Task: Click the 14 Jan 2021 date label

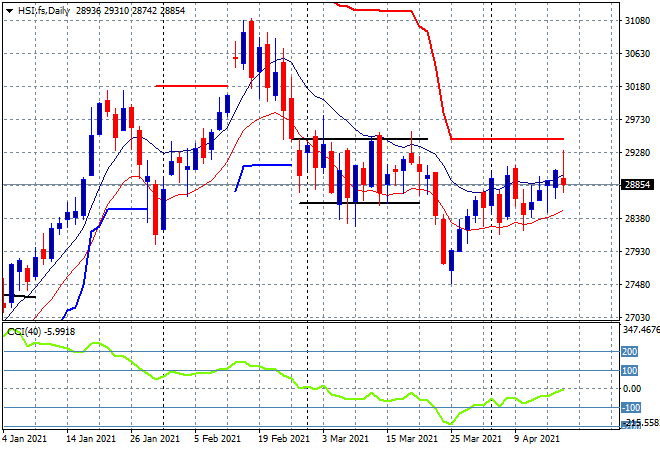Action: 90,439
